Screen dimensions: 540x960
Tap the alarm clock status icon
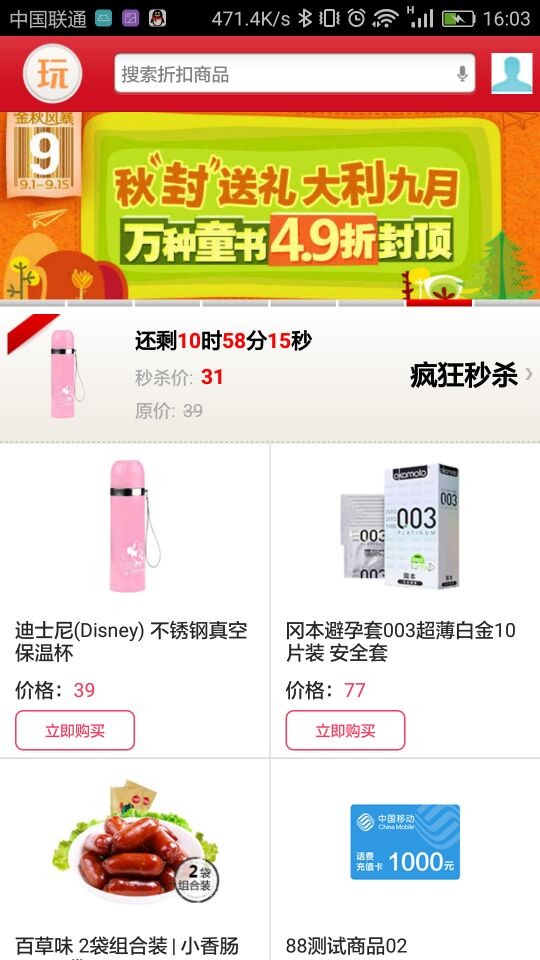[x=356, y=18]
